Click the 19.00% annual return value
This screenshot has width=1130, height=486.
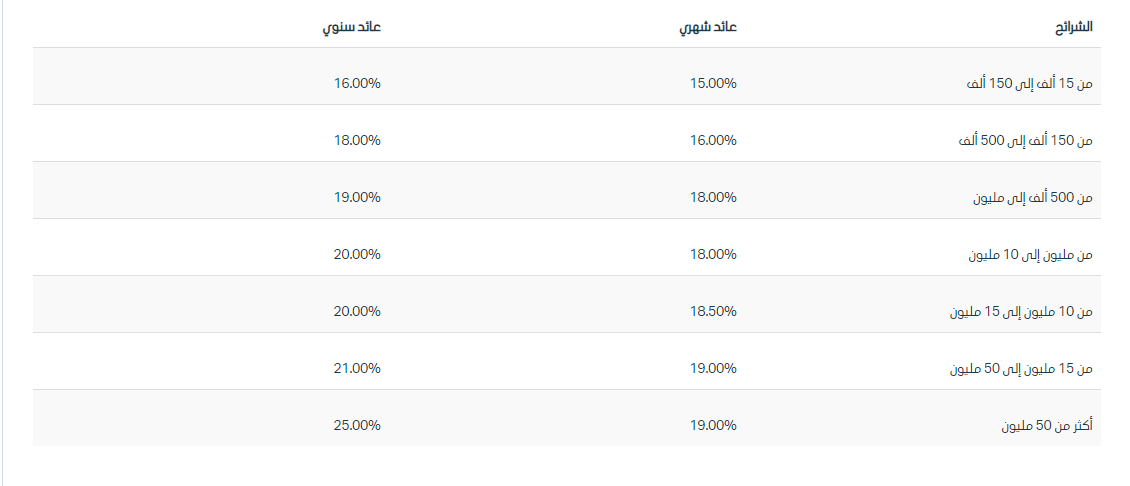tap(357, 197)
